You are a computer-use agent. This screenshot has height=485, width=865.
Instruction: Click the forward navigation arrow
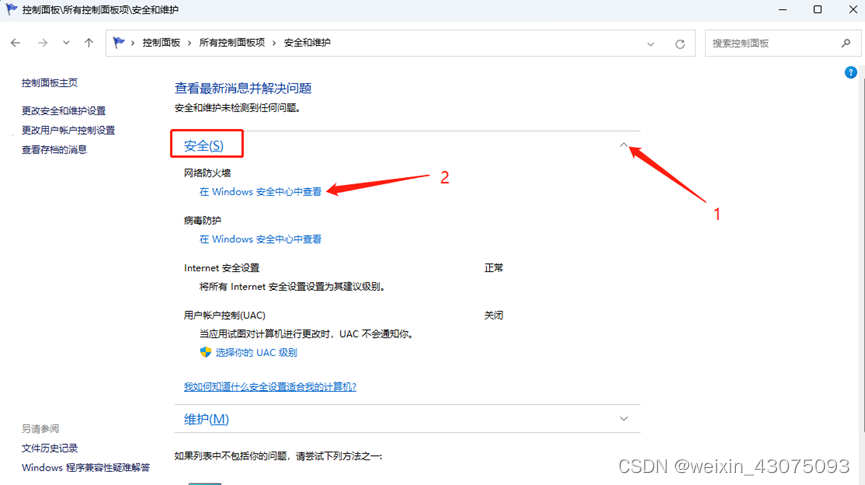[x=42, y=42]
